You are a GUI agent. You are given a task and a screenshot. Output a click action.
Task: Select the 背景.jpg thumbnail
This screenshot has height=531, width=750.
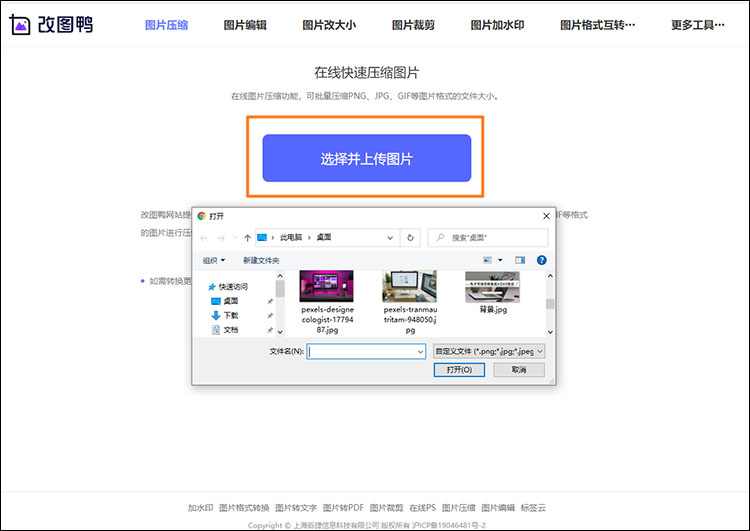492,288
